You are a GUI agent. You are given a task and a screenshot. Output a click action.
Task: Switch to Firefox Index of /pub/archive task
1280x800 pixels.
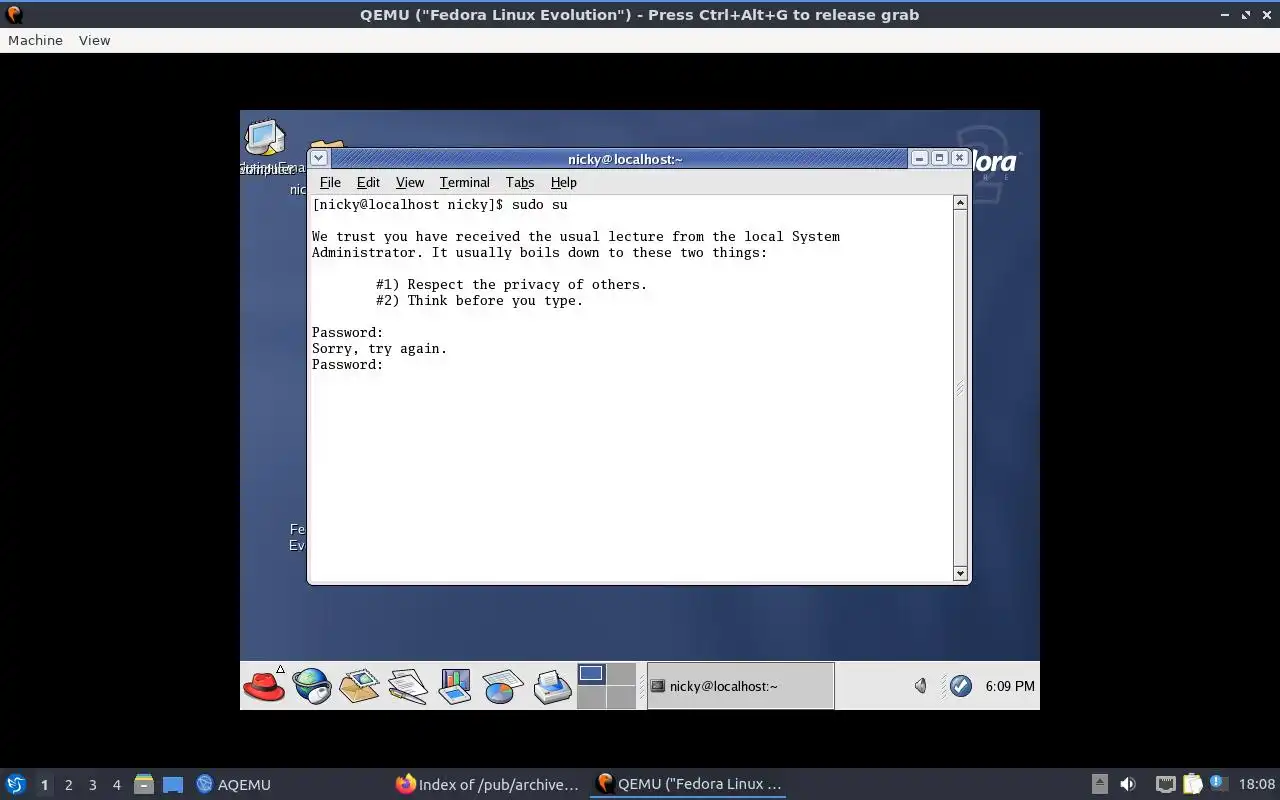point(487,784)
